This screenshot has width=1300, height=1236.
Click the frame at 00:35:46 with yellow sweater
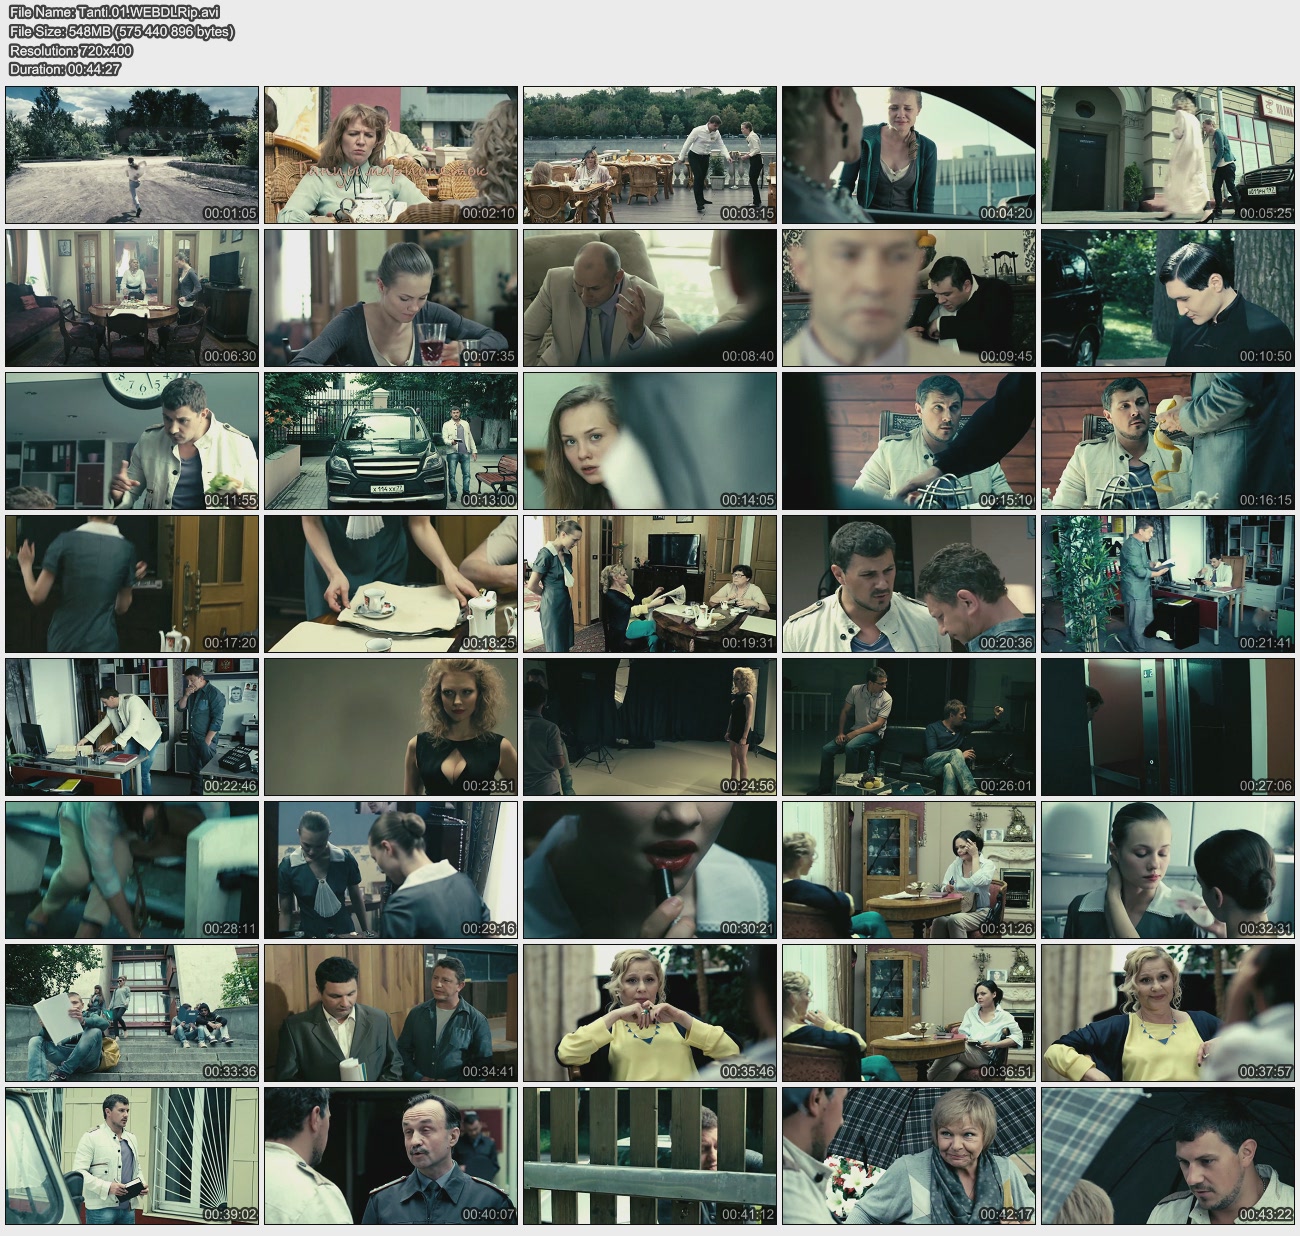650,1013
